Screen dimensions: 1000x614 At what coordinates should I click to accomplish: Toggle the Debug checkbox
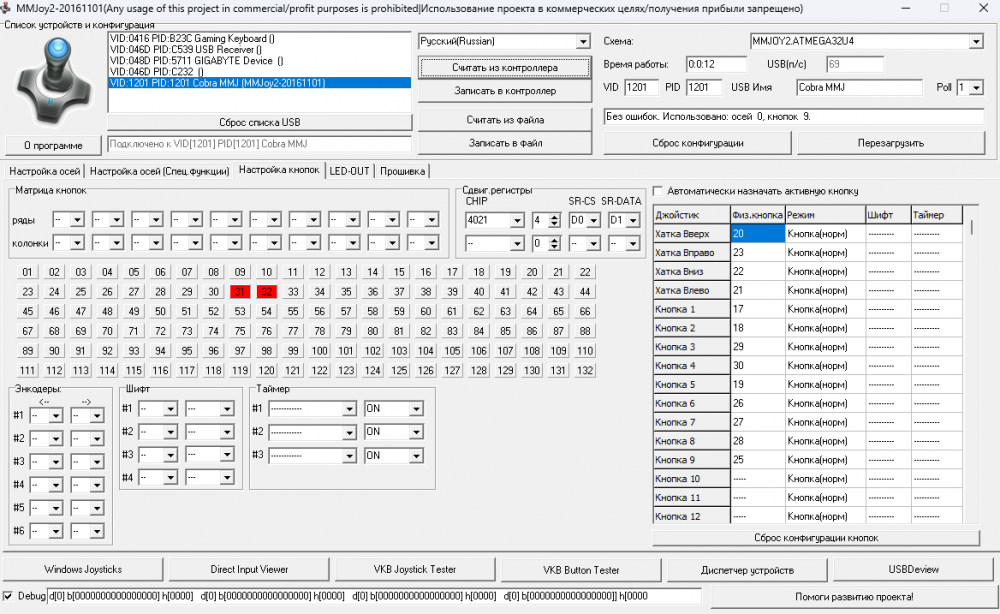pyautogui.click(x=9, y=596)
